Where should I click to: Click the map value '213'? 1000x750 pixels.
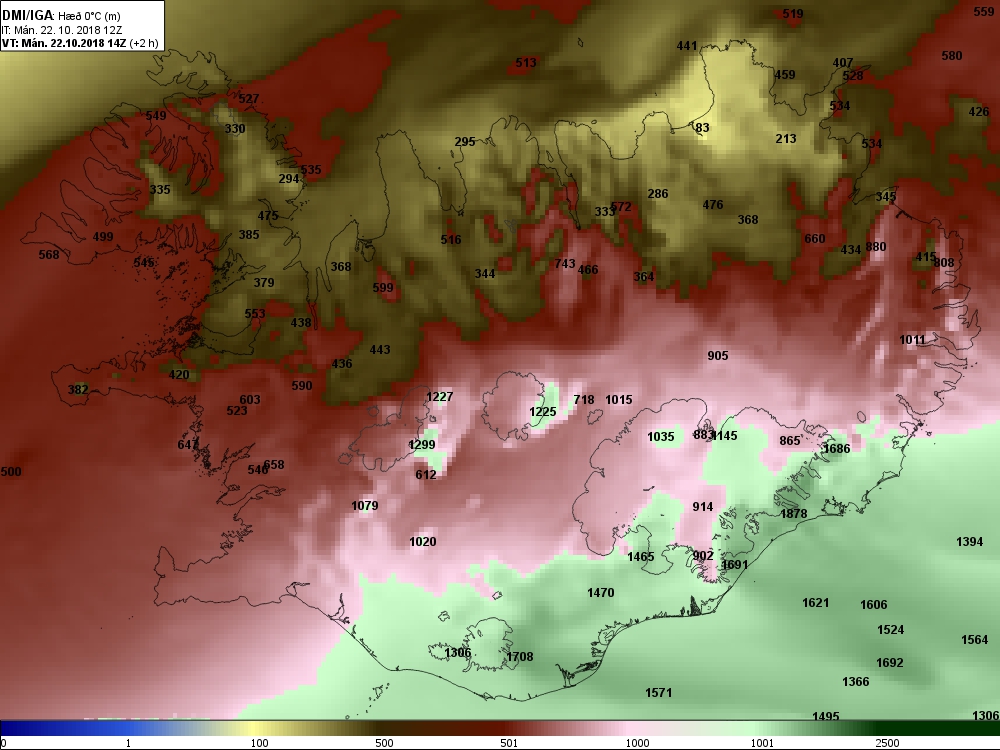click(786, 138)
